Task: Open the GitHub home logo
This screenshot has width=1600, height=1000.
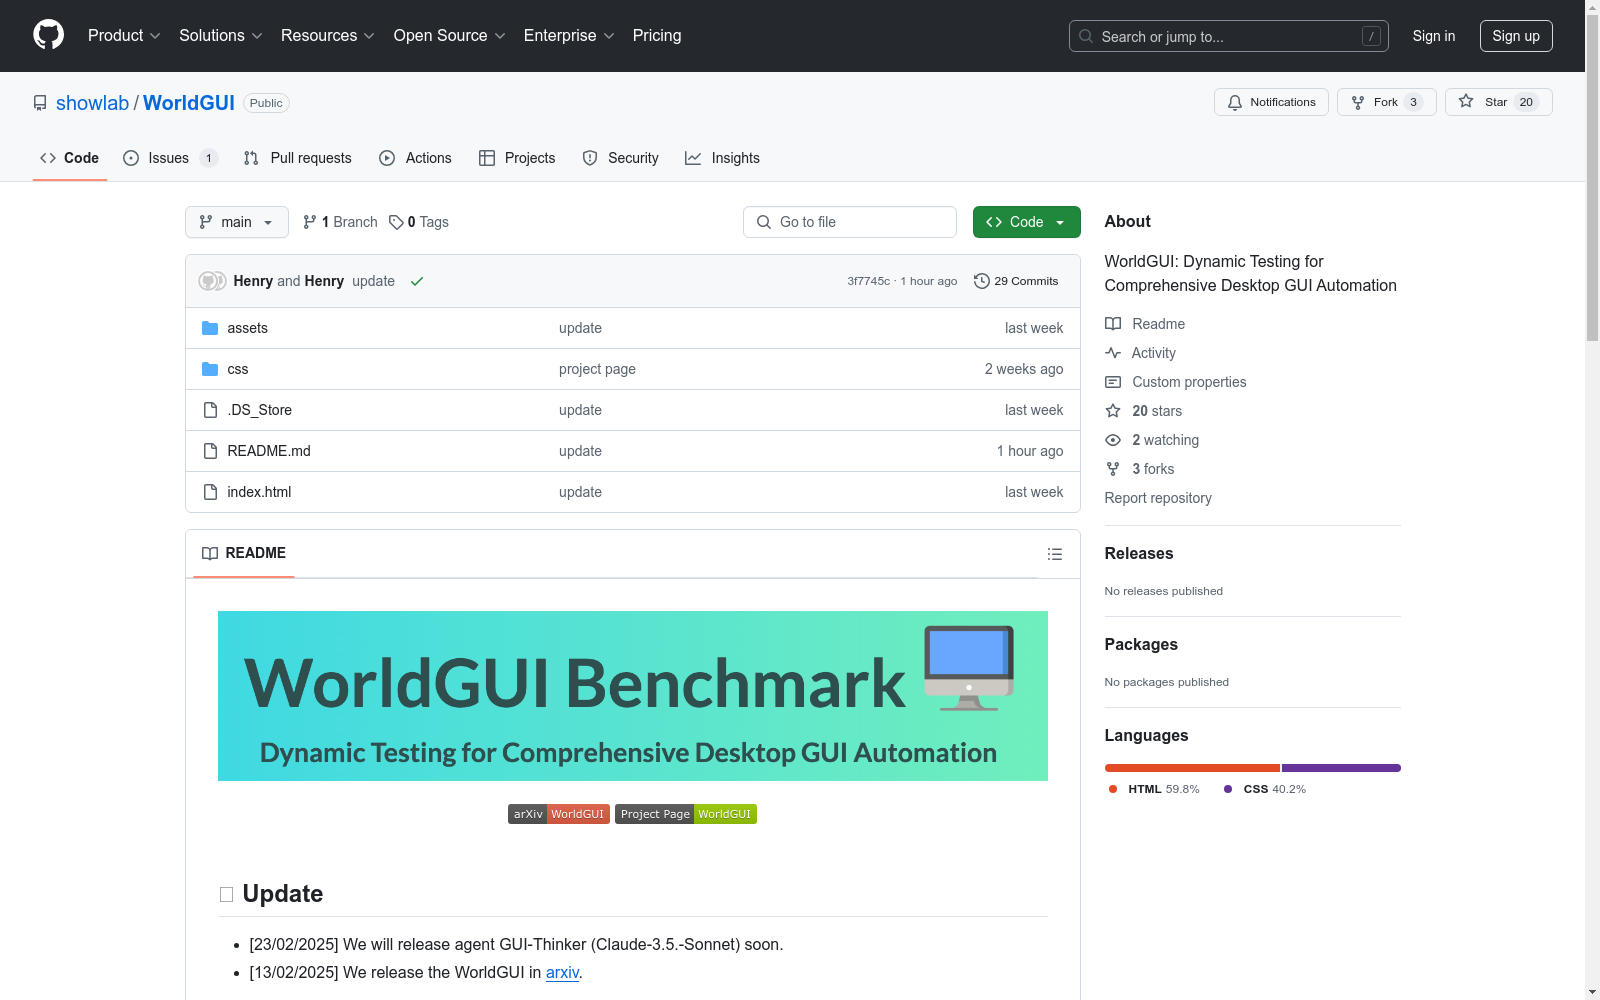Action: click(x=48, y=35)
